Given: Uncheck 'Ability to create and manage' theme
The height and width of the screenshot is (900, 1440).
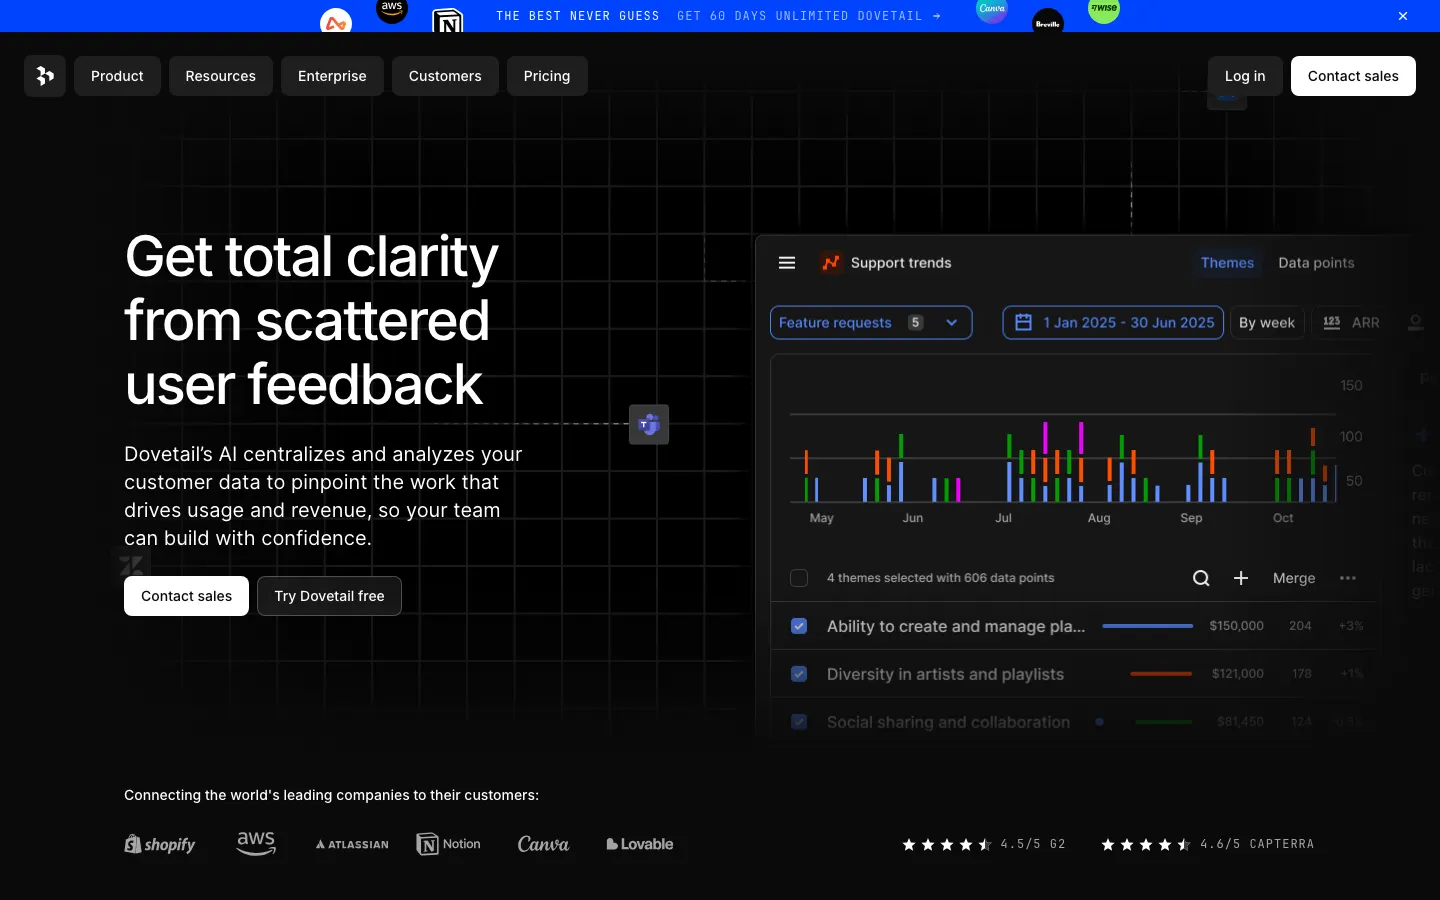Looking at the screenshot, I should (x=799, y=626).
